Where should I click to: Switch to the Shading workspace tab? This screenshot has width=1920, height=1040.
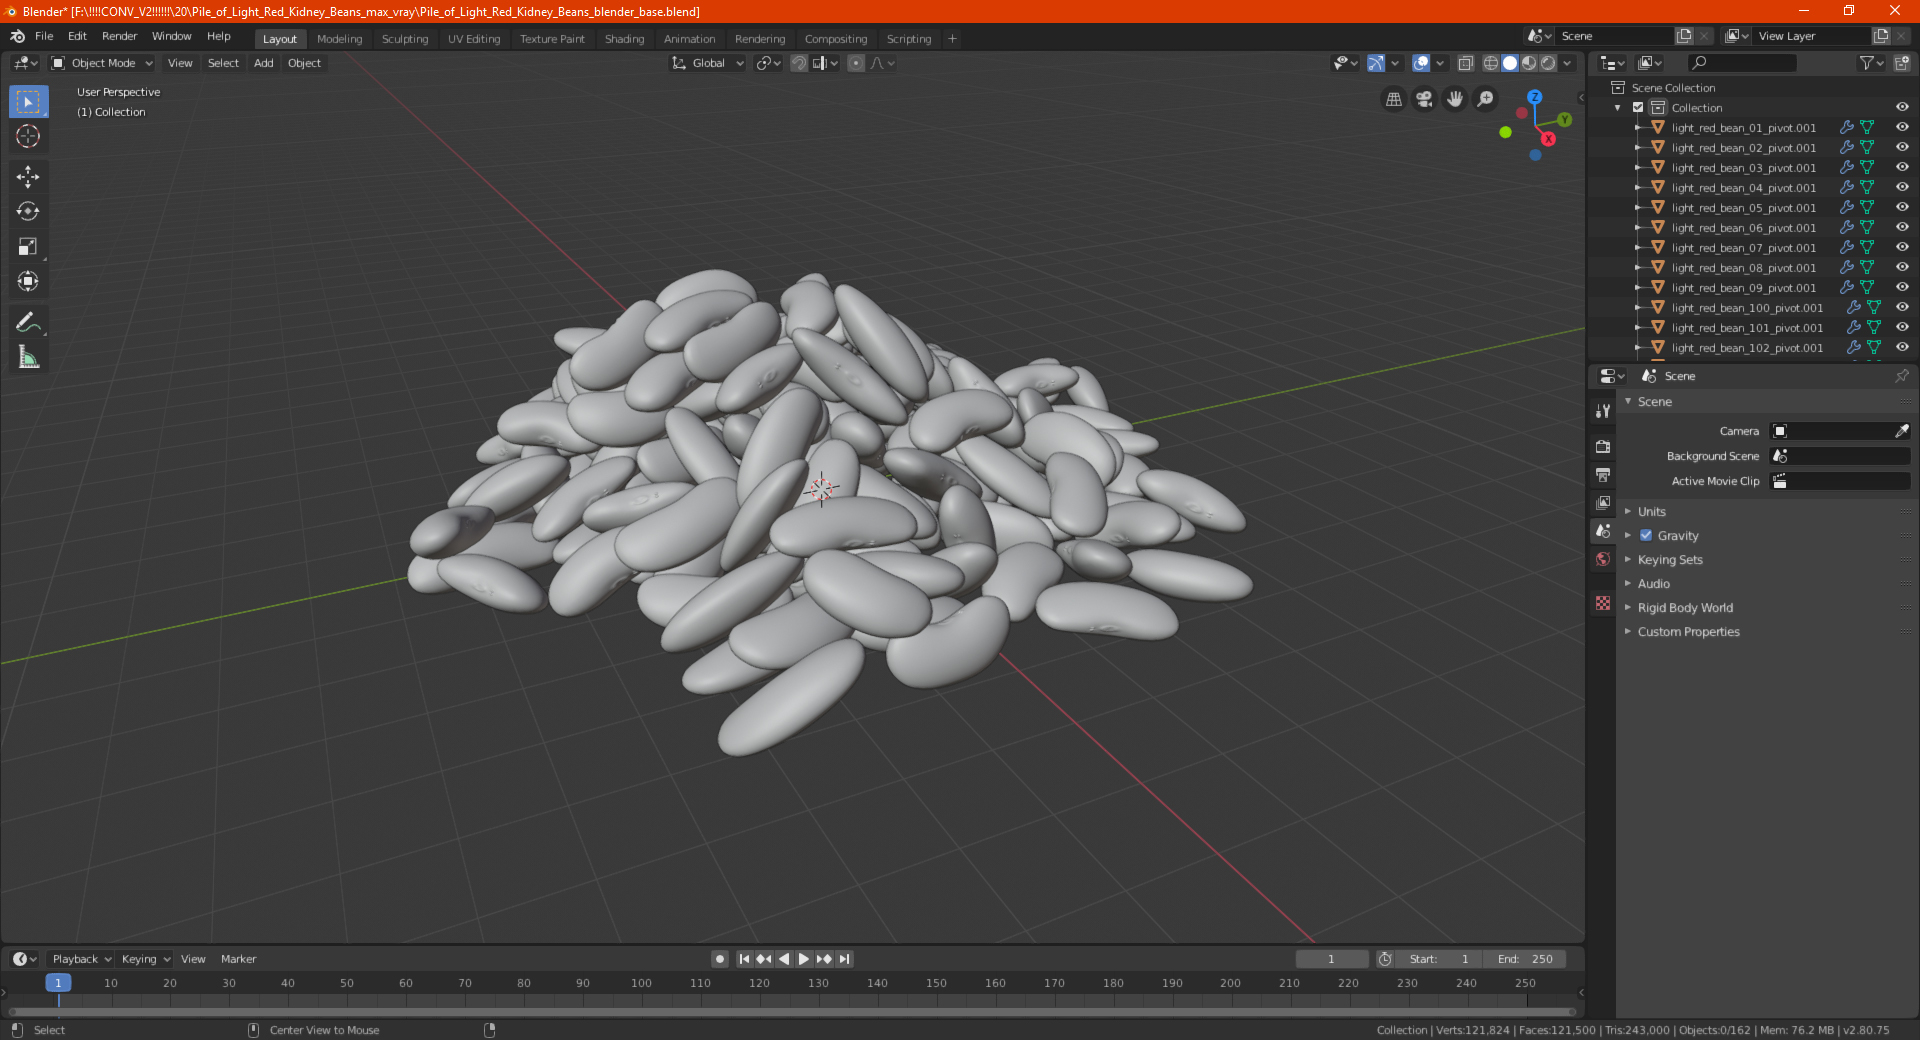624,39
